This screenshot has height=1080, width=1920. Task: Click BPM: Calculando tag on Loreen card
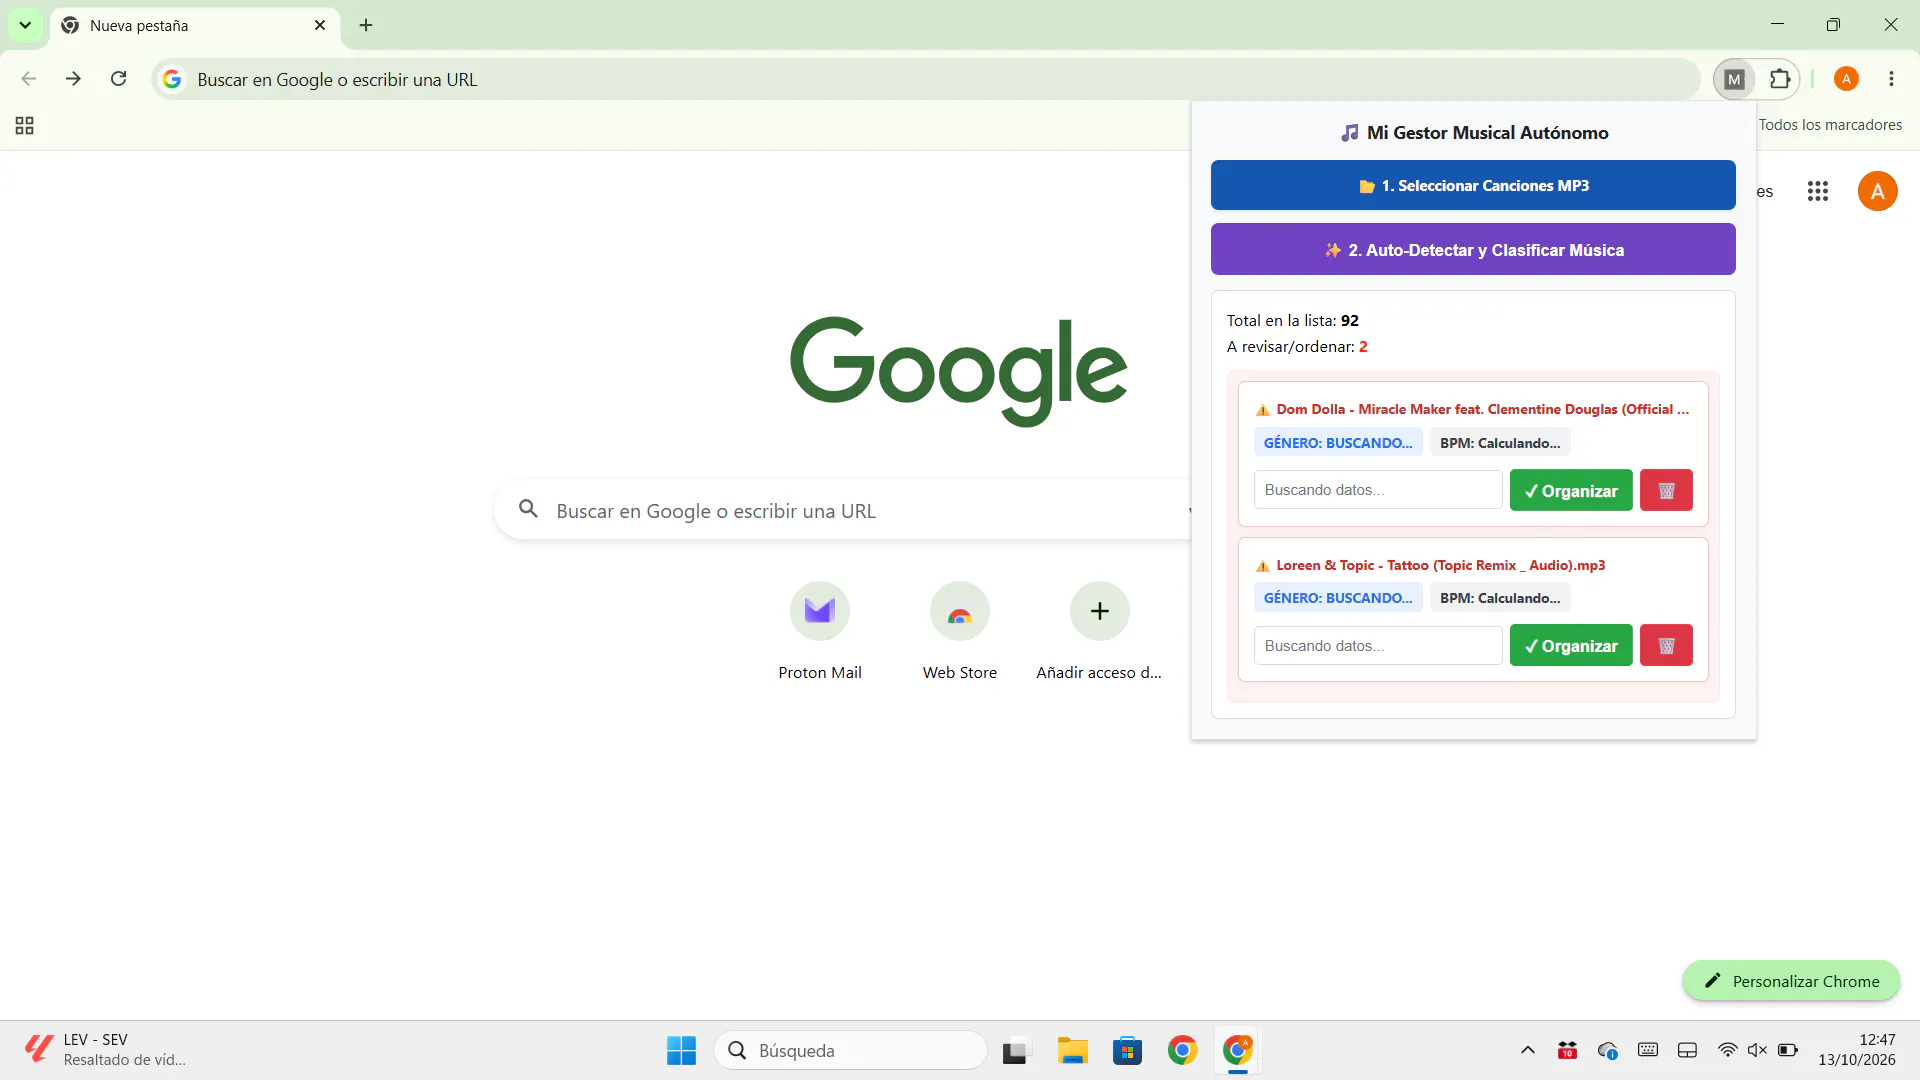[1500, 598]
